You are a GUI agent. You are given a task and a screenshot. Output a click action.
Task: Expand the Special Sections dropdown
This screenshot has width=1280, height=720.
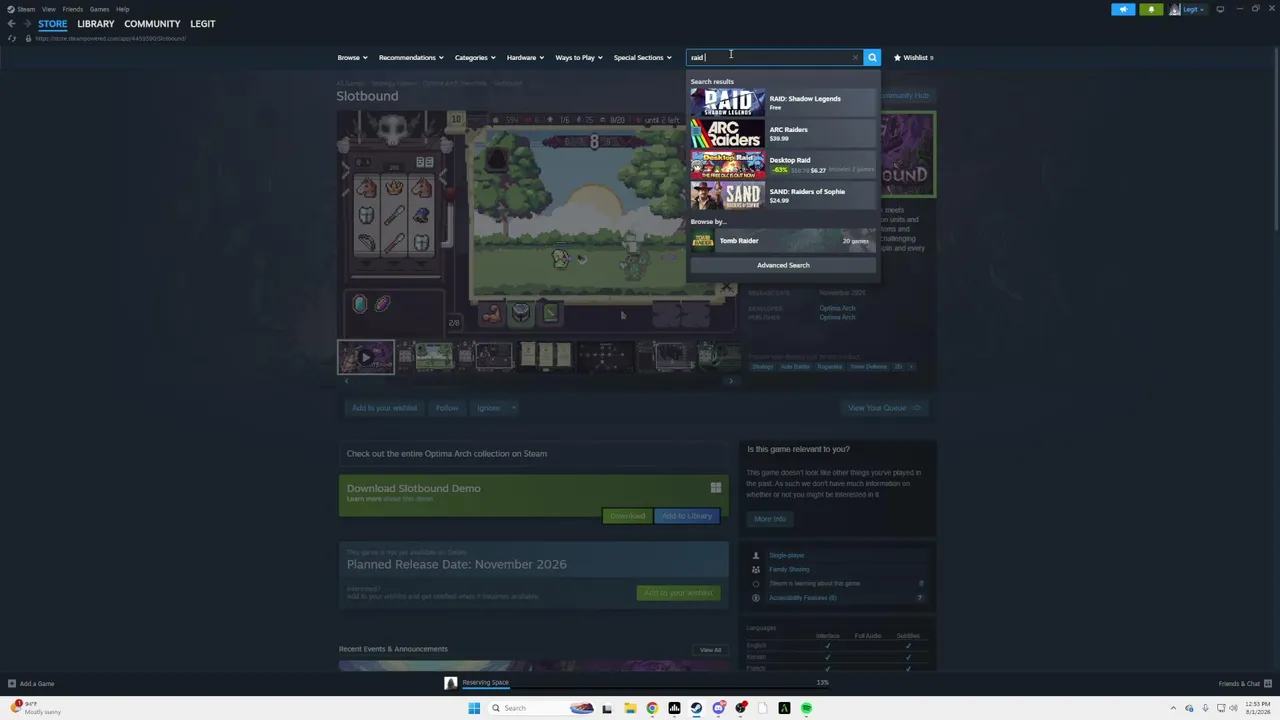(642, 58)
